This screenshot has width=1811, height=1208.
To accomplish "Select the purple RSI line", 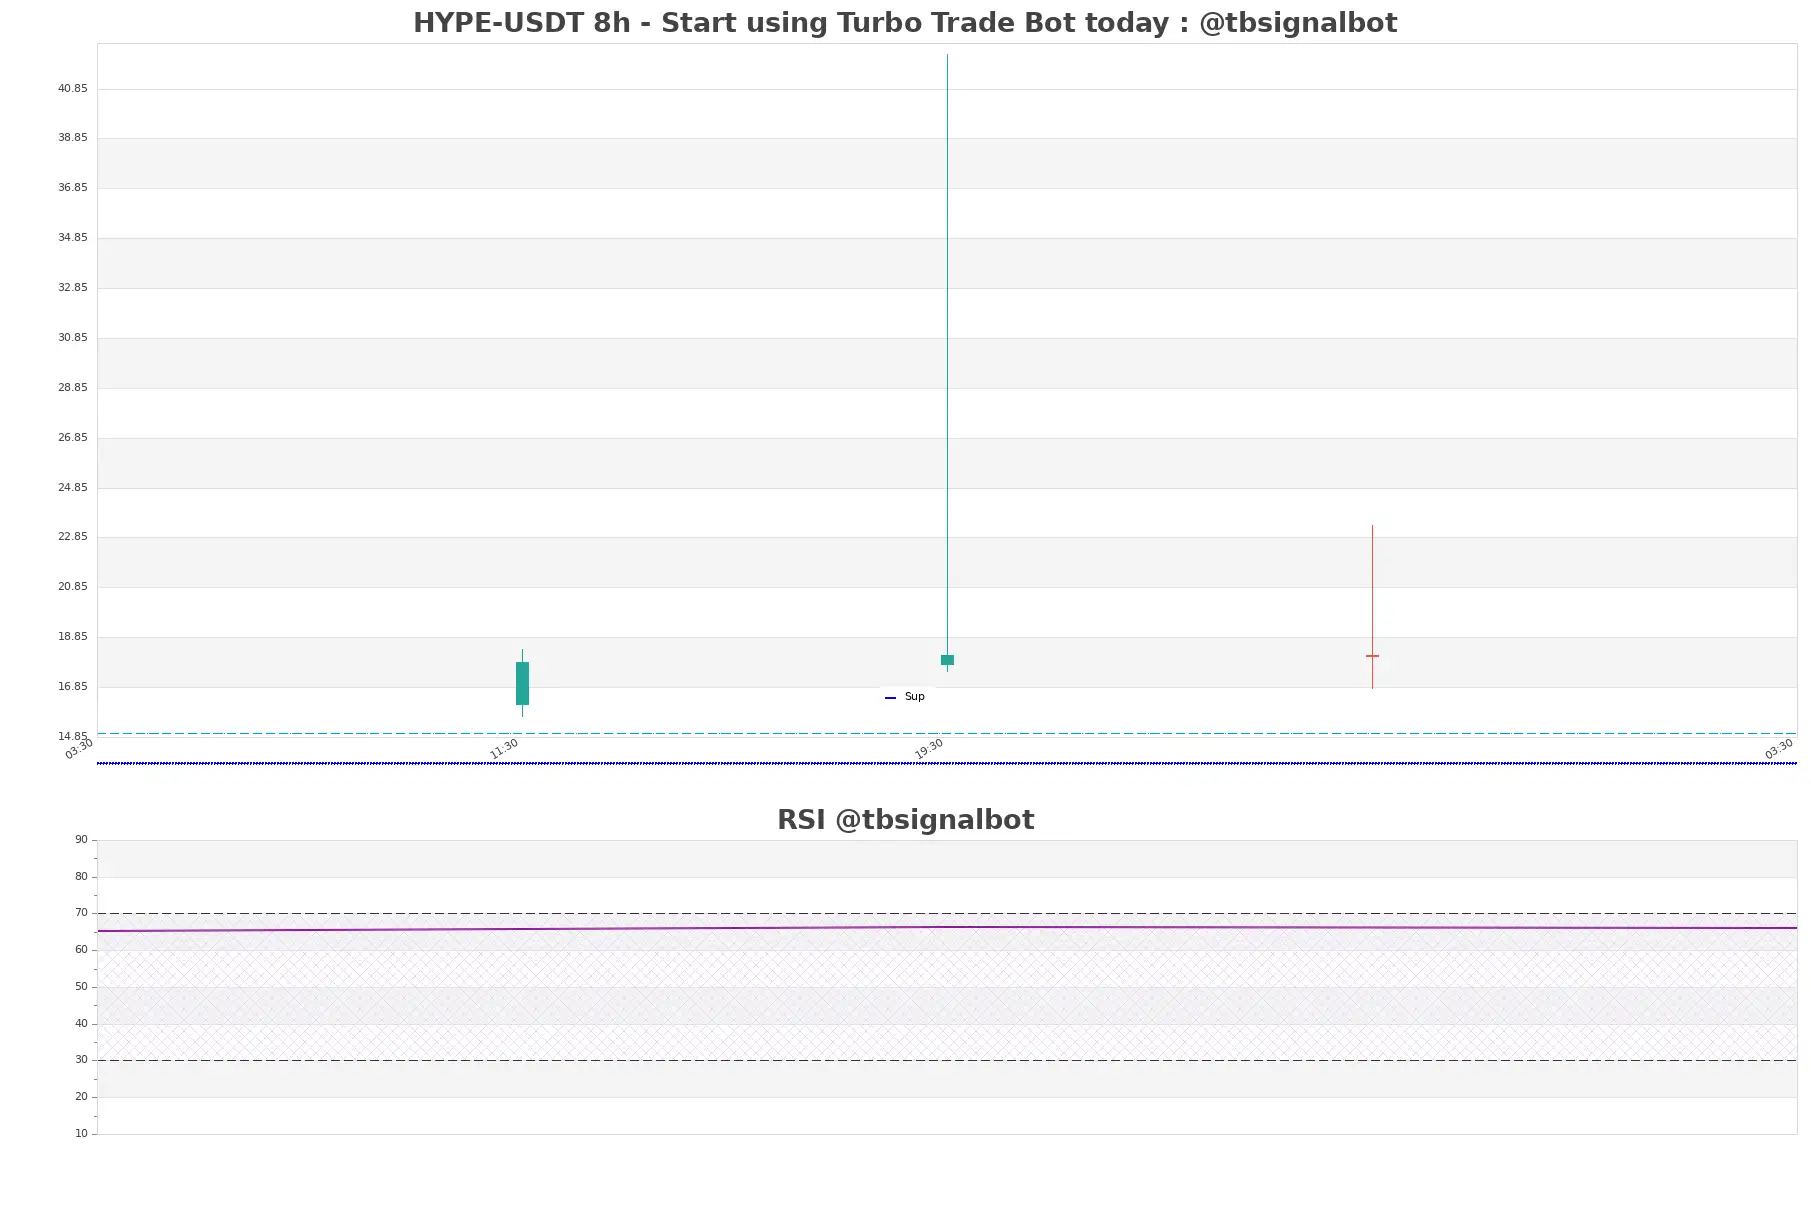I will (x=947, y=928).
